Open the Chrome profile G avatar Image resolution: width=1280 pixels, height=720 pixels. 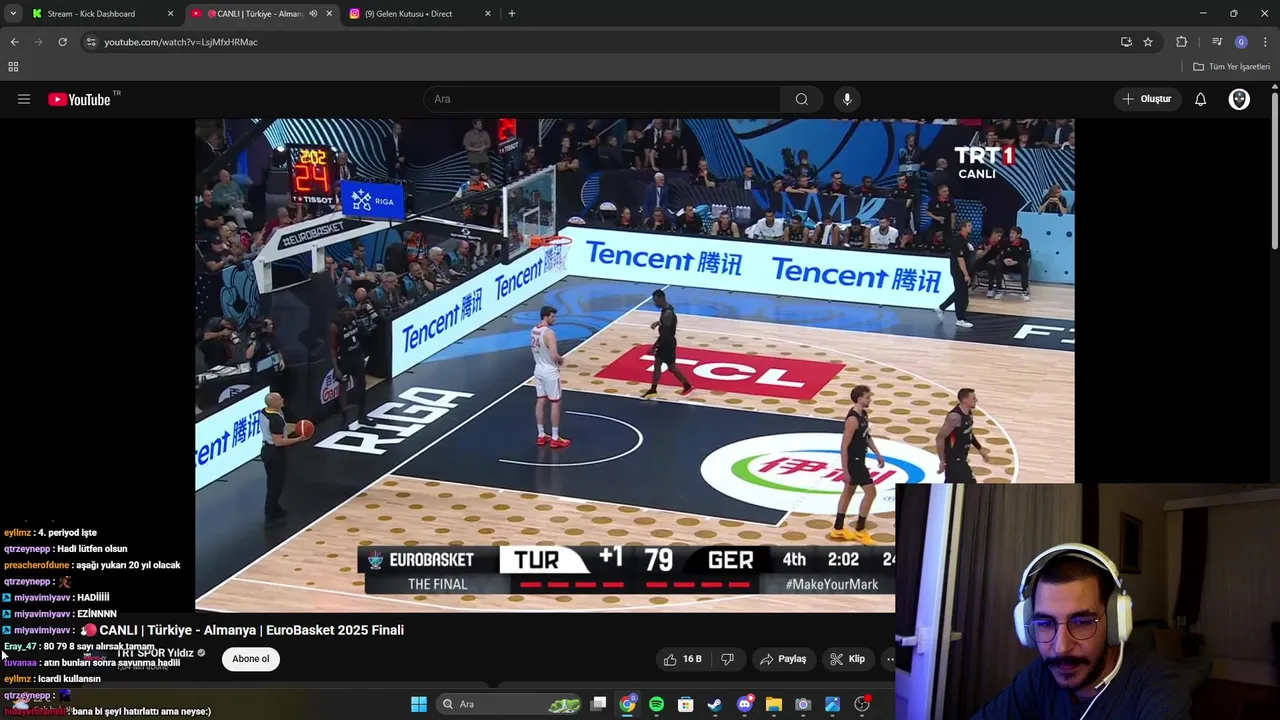[1241, 42]
